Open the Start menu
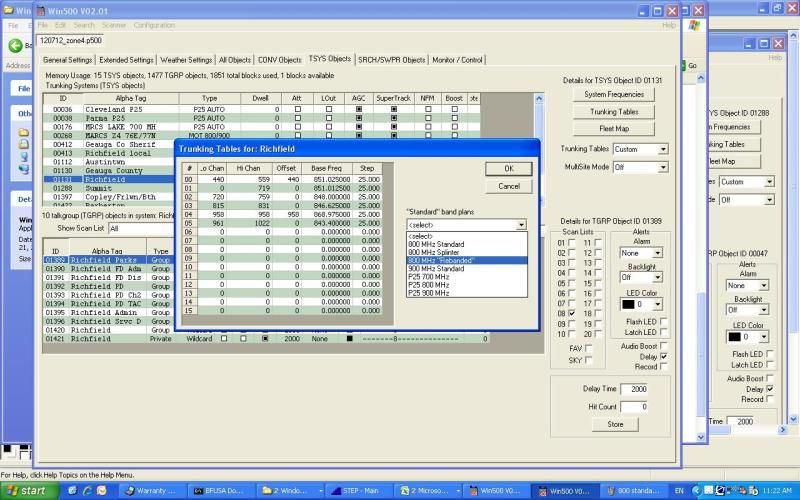Image resolution: width=800 pixels, height=500 pixels. tap(29, 491)
